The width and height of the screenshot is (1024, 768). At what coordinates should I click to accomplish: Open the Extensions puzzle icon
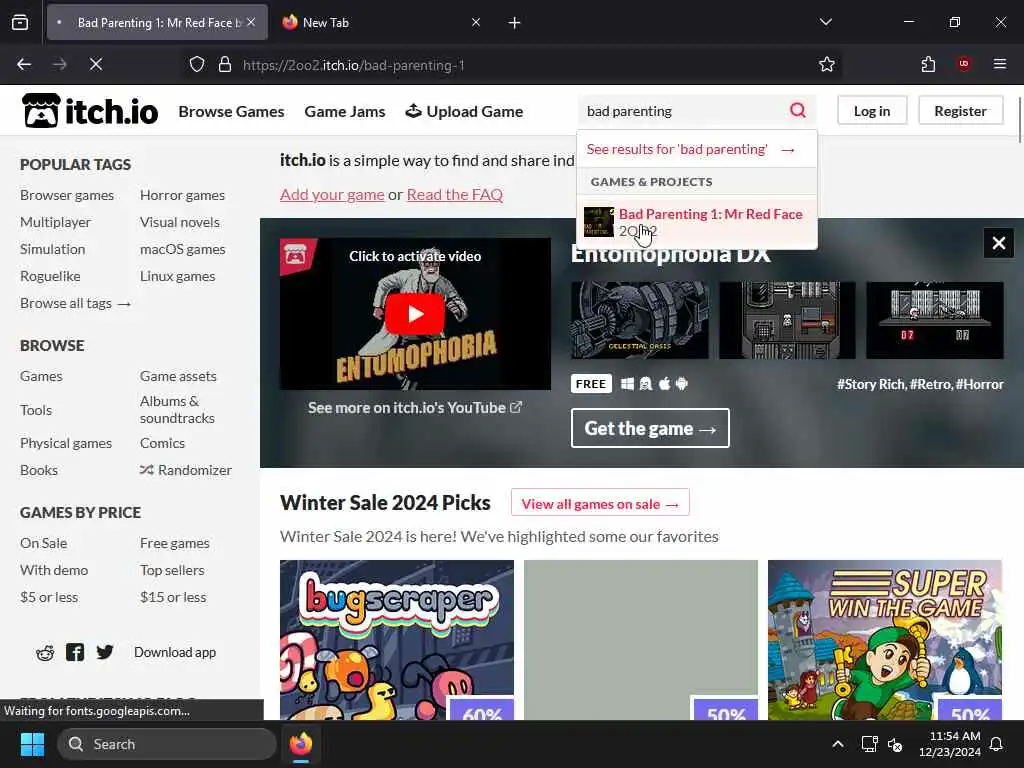click(x=928, y=64)
